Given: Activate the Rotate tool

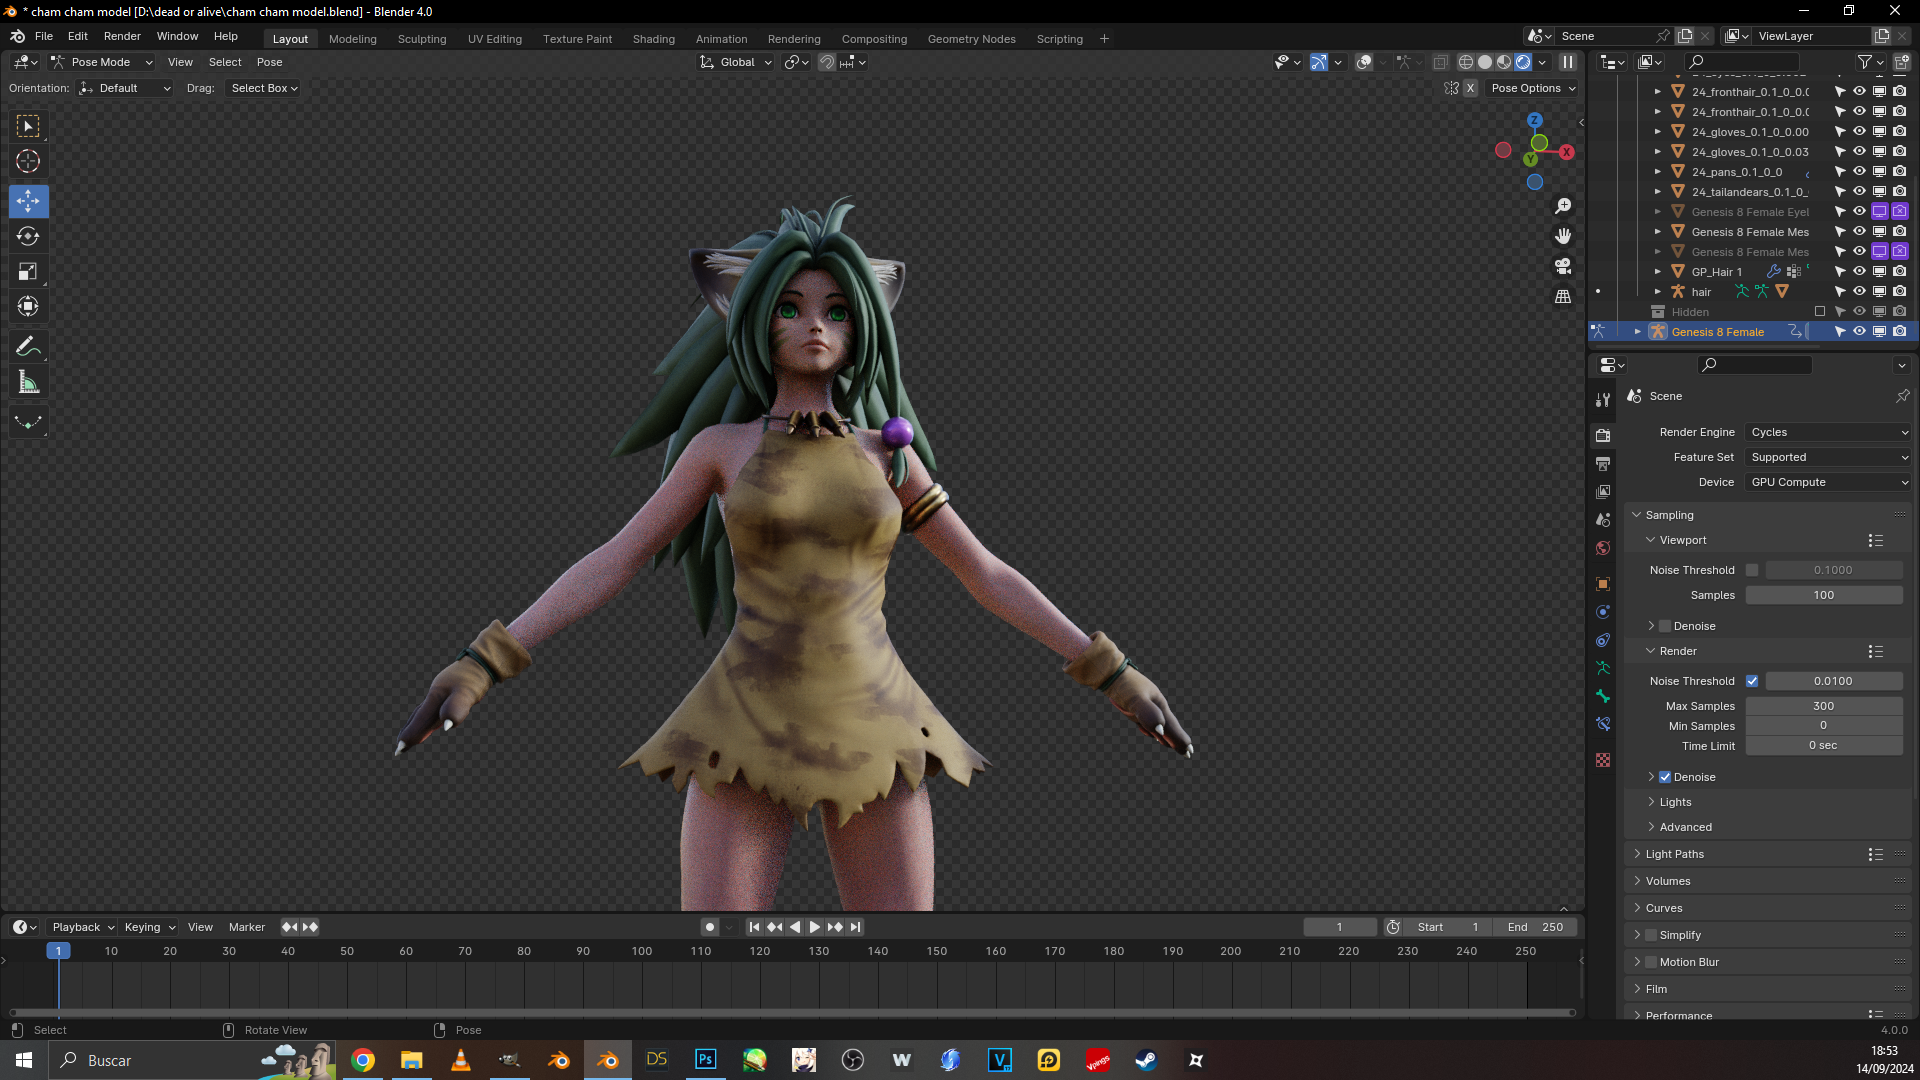Looking at the screenshot, I should (x=28, y=236).
